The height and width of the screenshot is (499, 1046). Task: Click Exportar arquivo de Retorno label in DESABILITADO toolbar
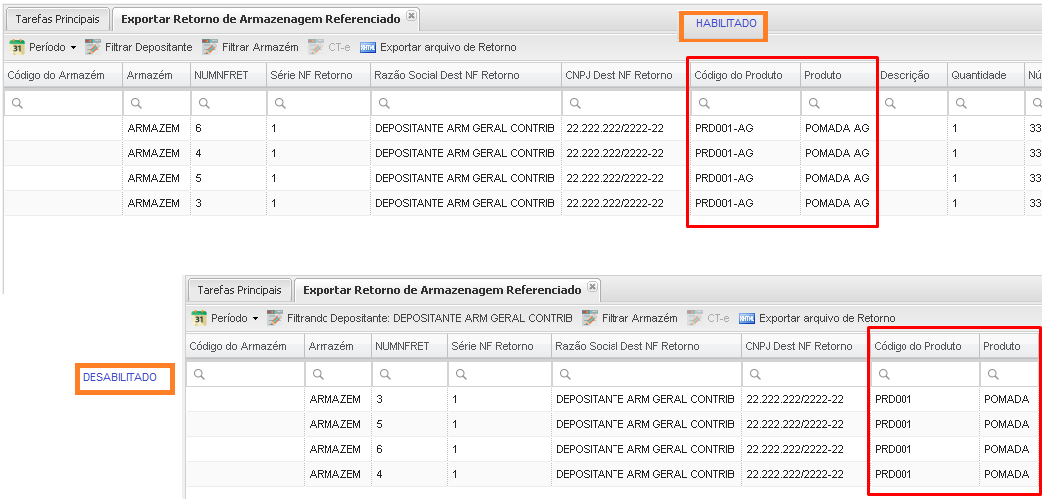click(x=827, y=318)
